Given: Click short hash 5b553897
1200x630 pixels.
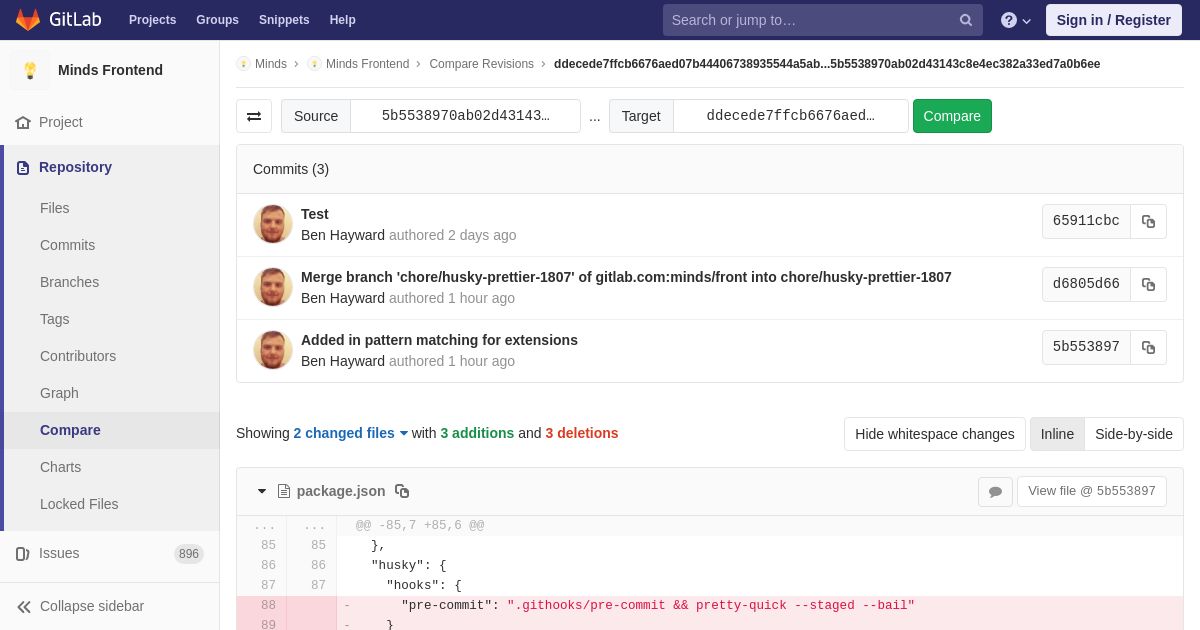Looking at the screenshot, I should tap(1086, 348).
